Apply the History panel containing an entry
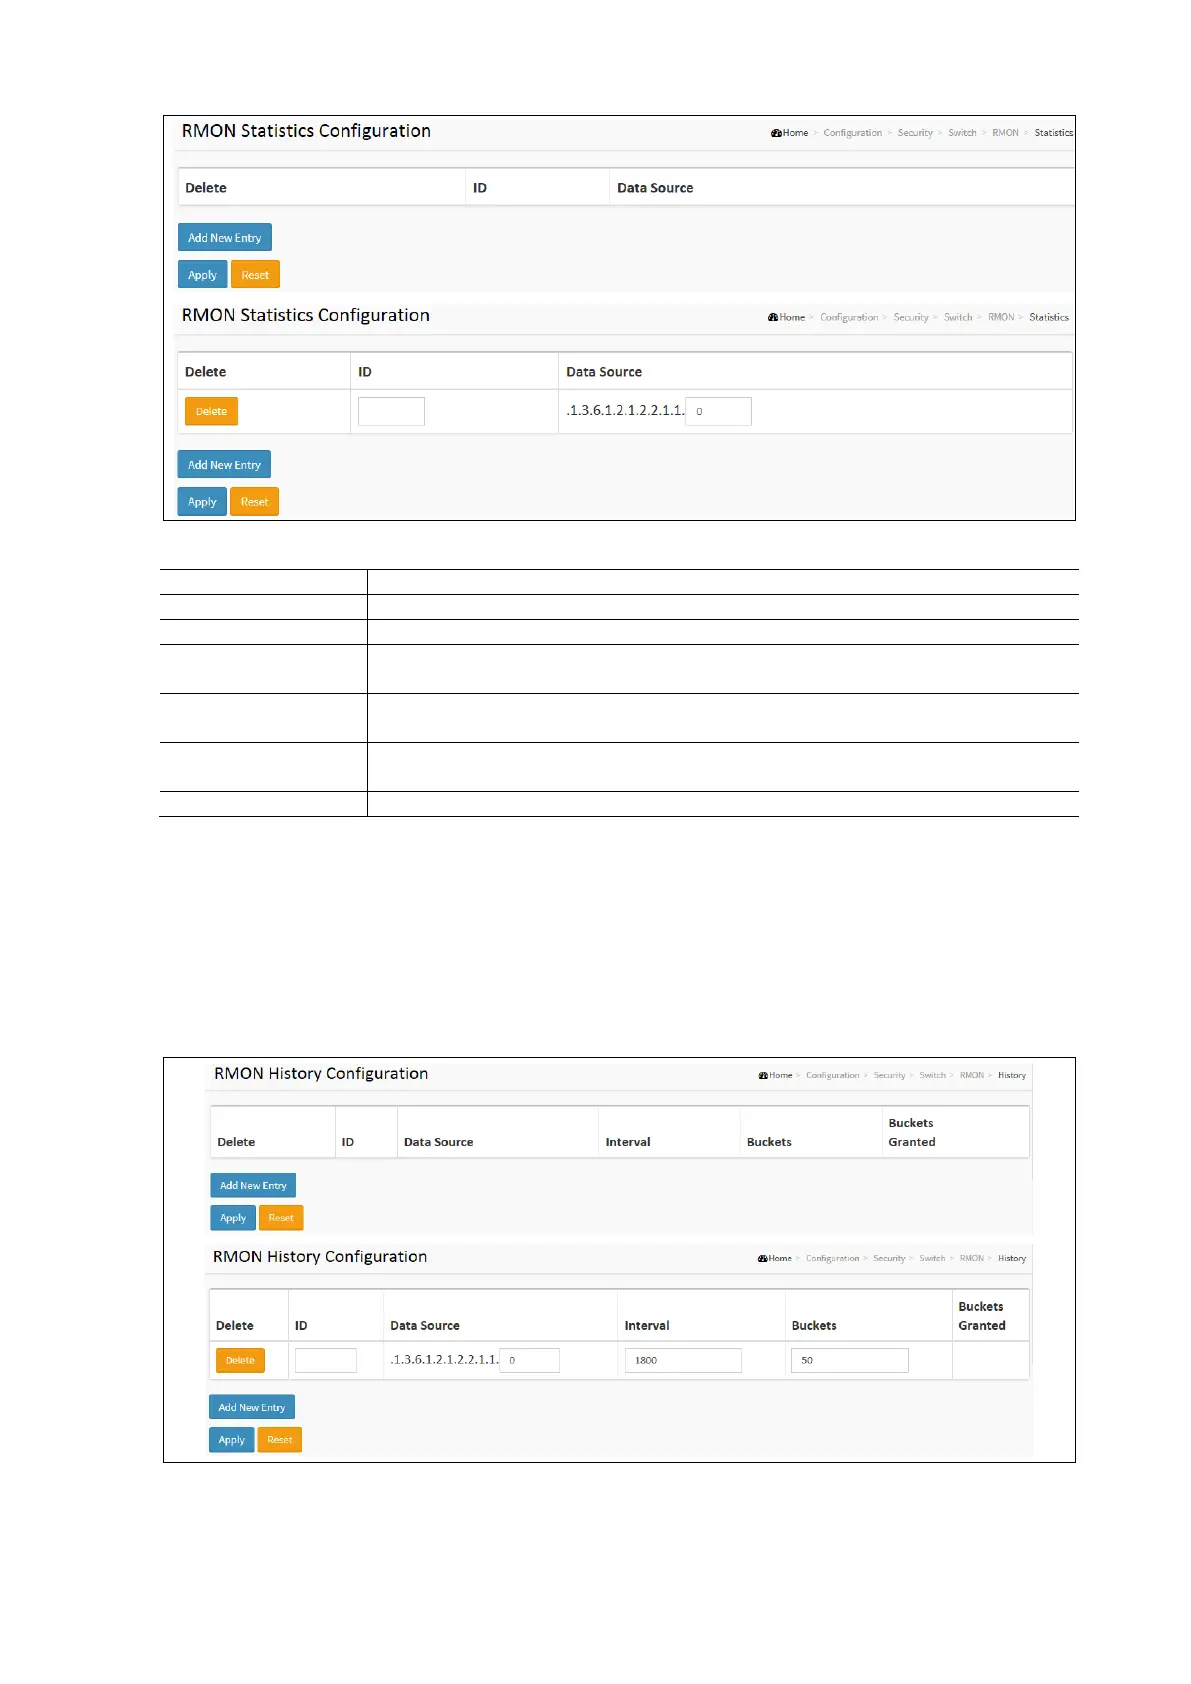 pos(232,1440)
